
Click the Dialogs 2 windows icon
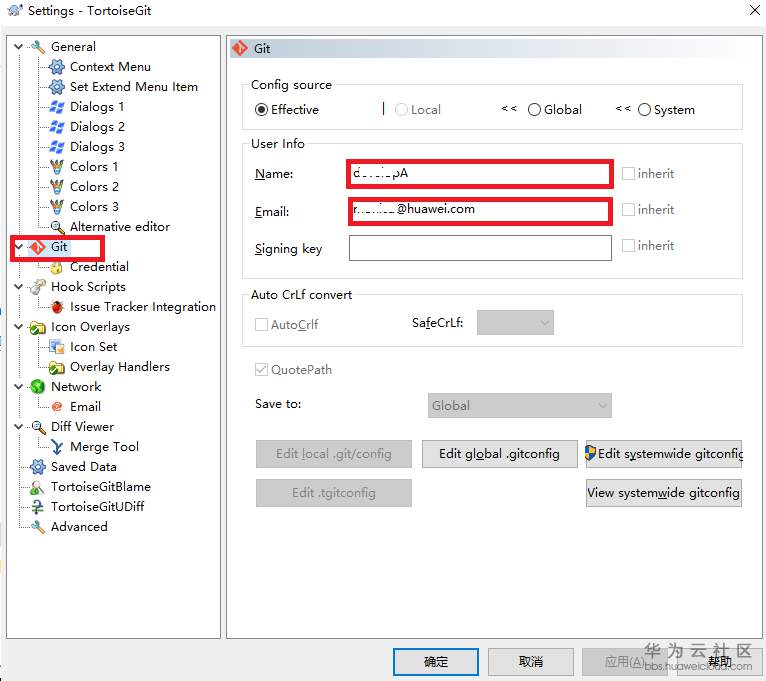(57, 127)
